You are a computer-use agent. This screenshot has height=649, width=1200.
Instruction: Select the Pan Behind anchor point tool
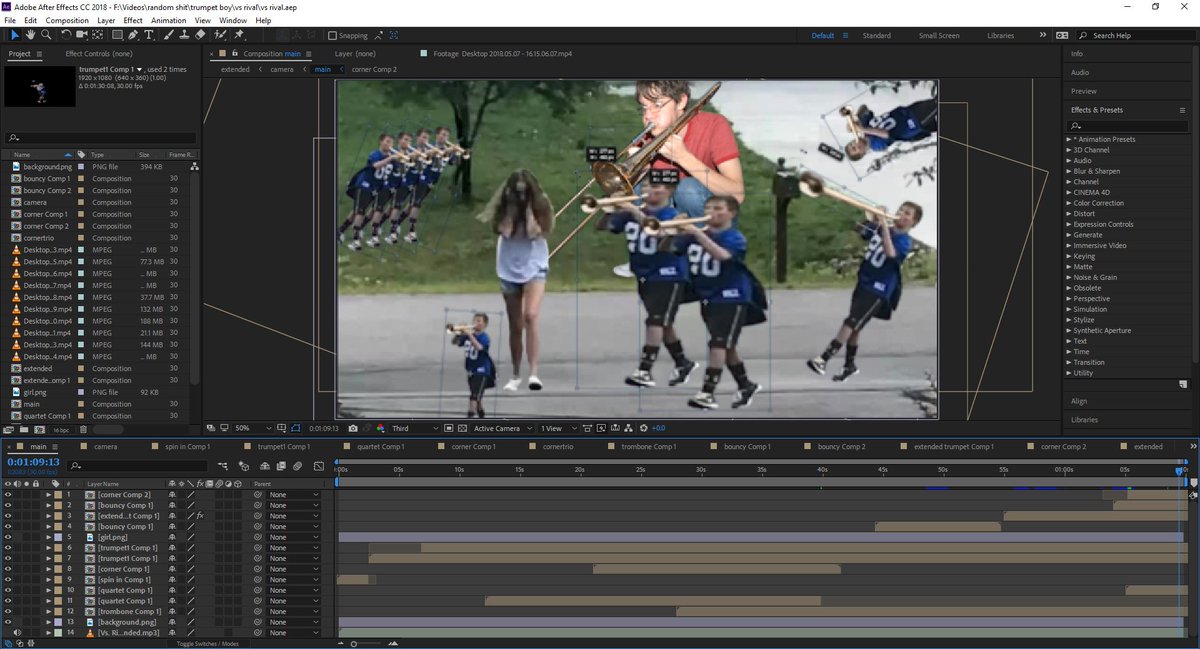point(97,35)
